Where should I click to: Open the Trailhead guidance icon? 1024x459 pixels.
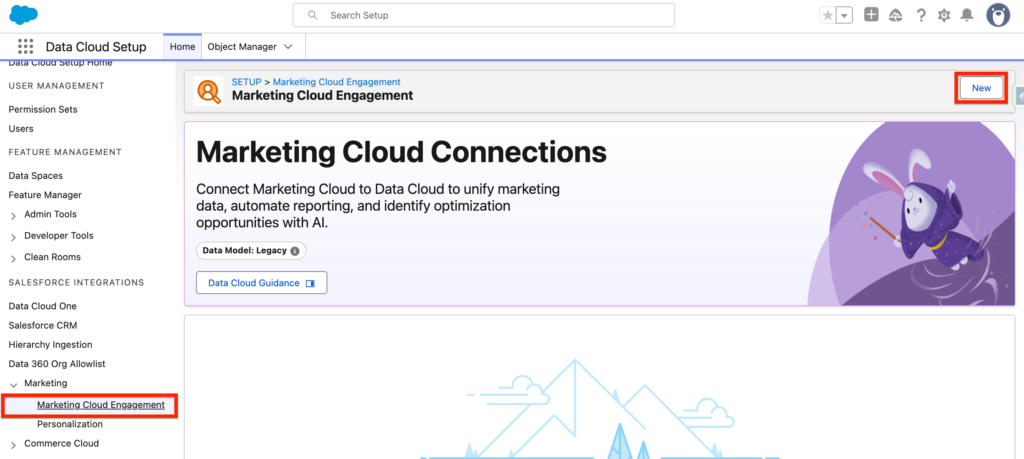(895, 15)
